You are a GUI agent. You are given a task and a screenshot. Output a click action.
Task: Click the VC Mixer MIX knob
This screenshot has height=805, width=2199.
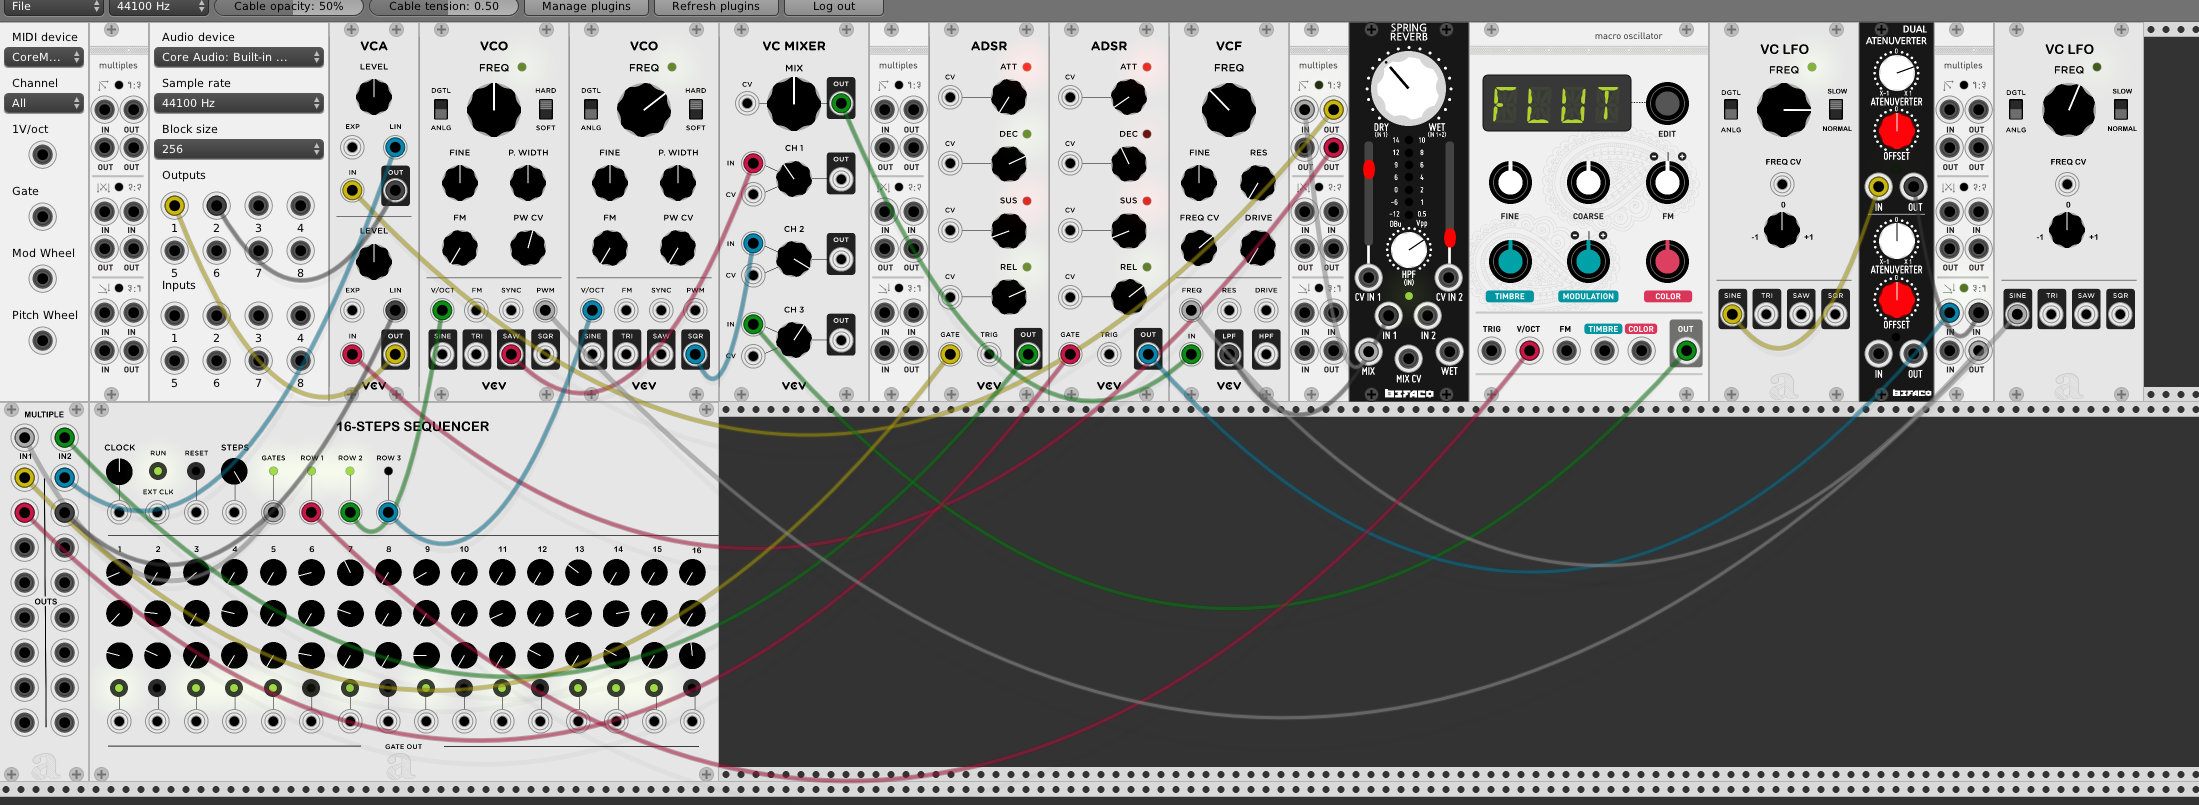click(793, 103)
